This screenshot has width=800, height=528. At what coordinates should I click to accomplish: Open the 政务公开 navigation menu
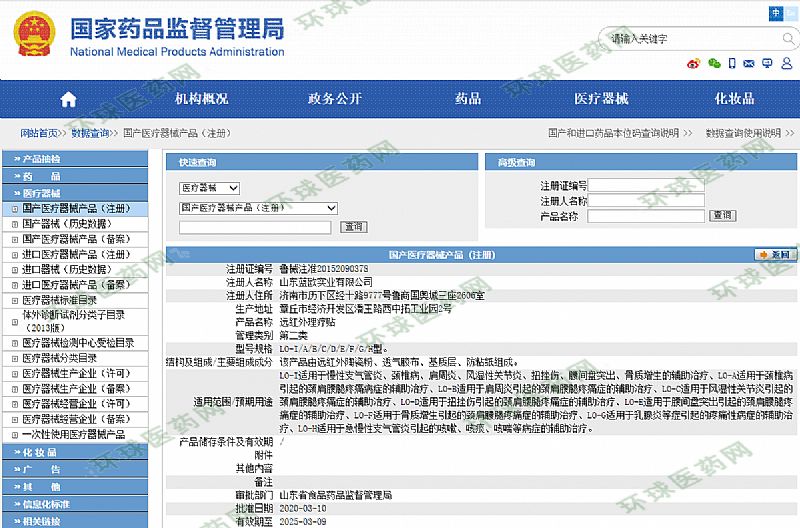335,99
